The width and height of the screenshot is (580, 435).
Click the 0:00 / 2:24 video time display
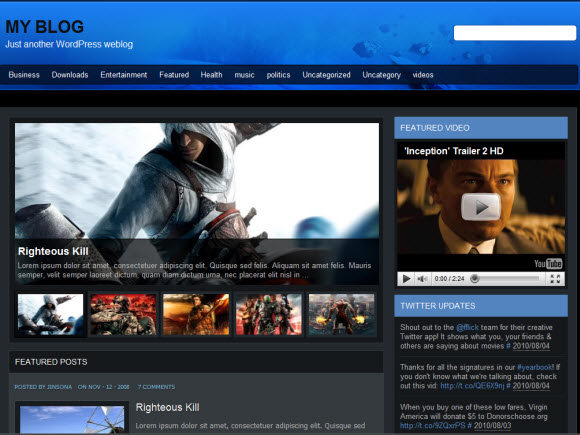[449, 279]
